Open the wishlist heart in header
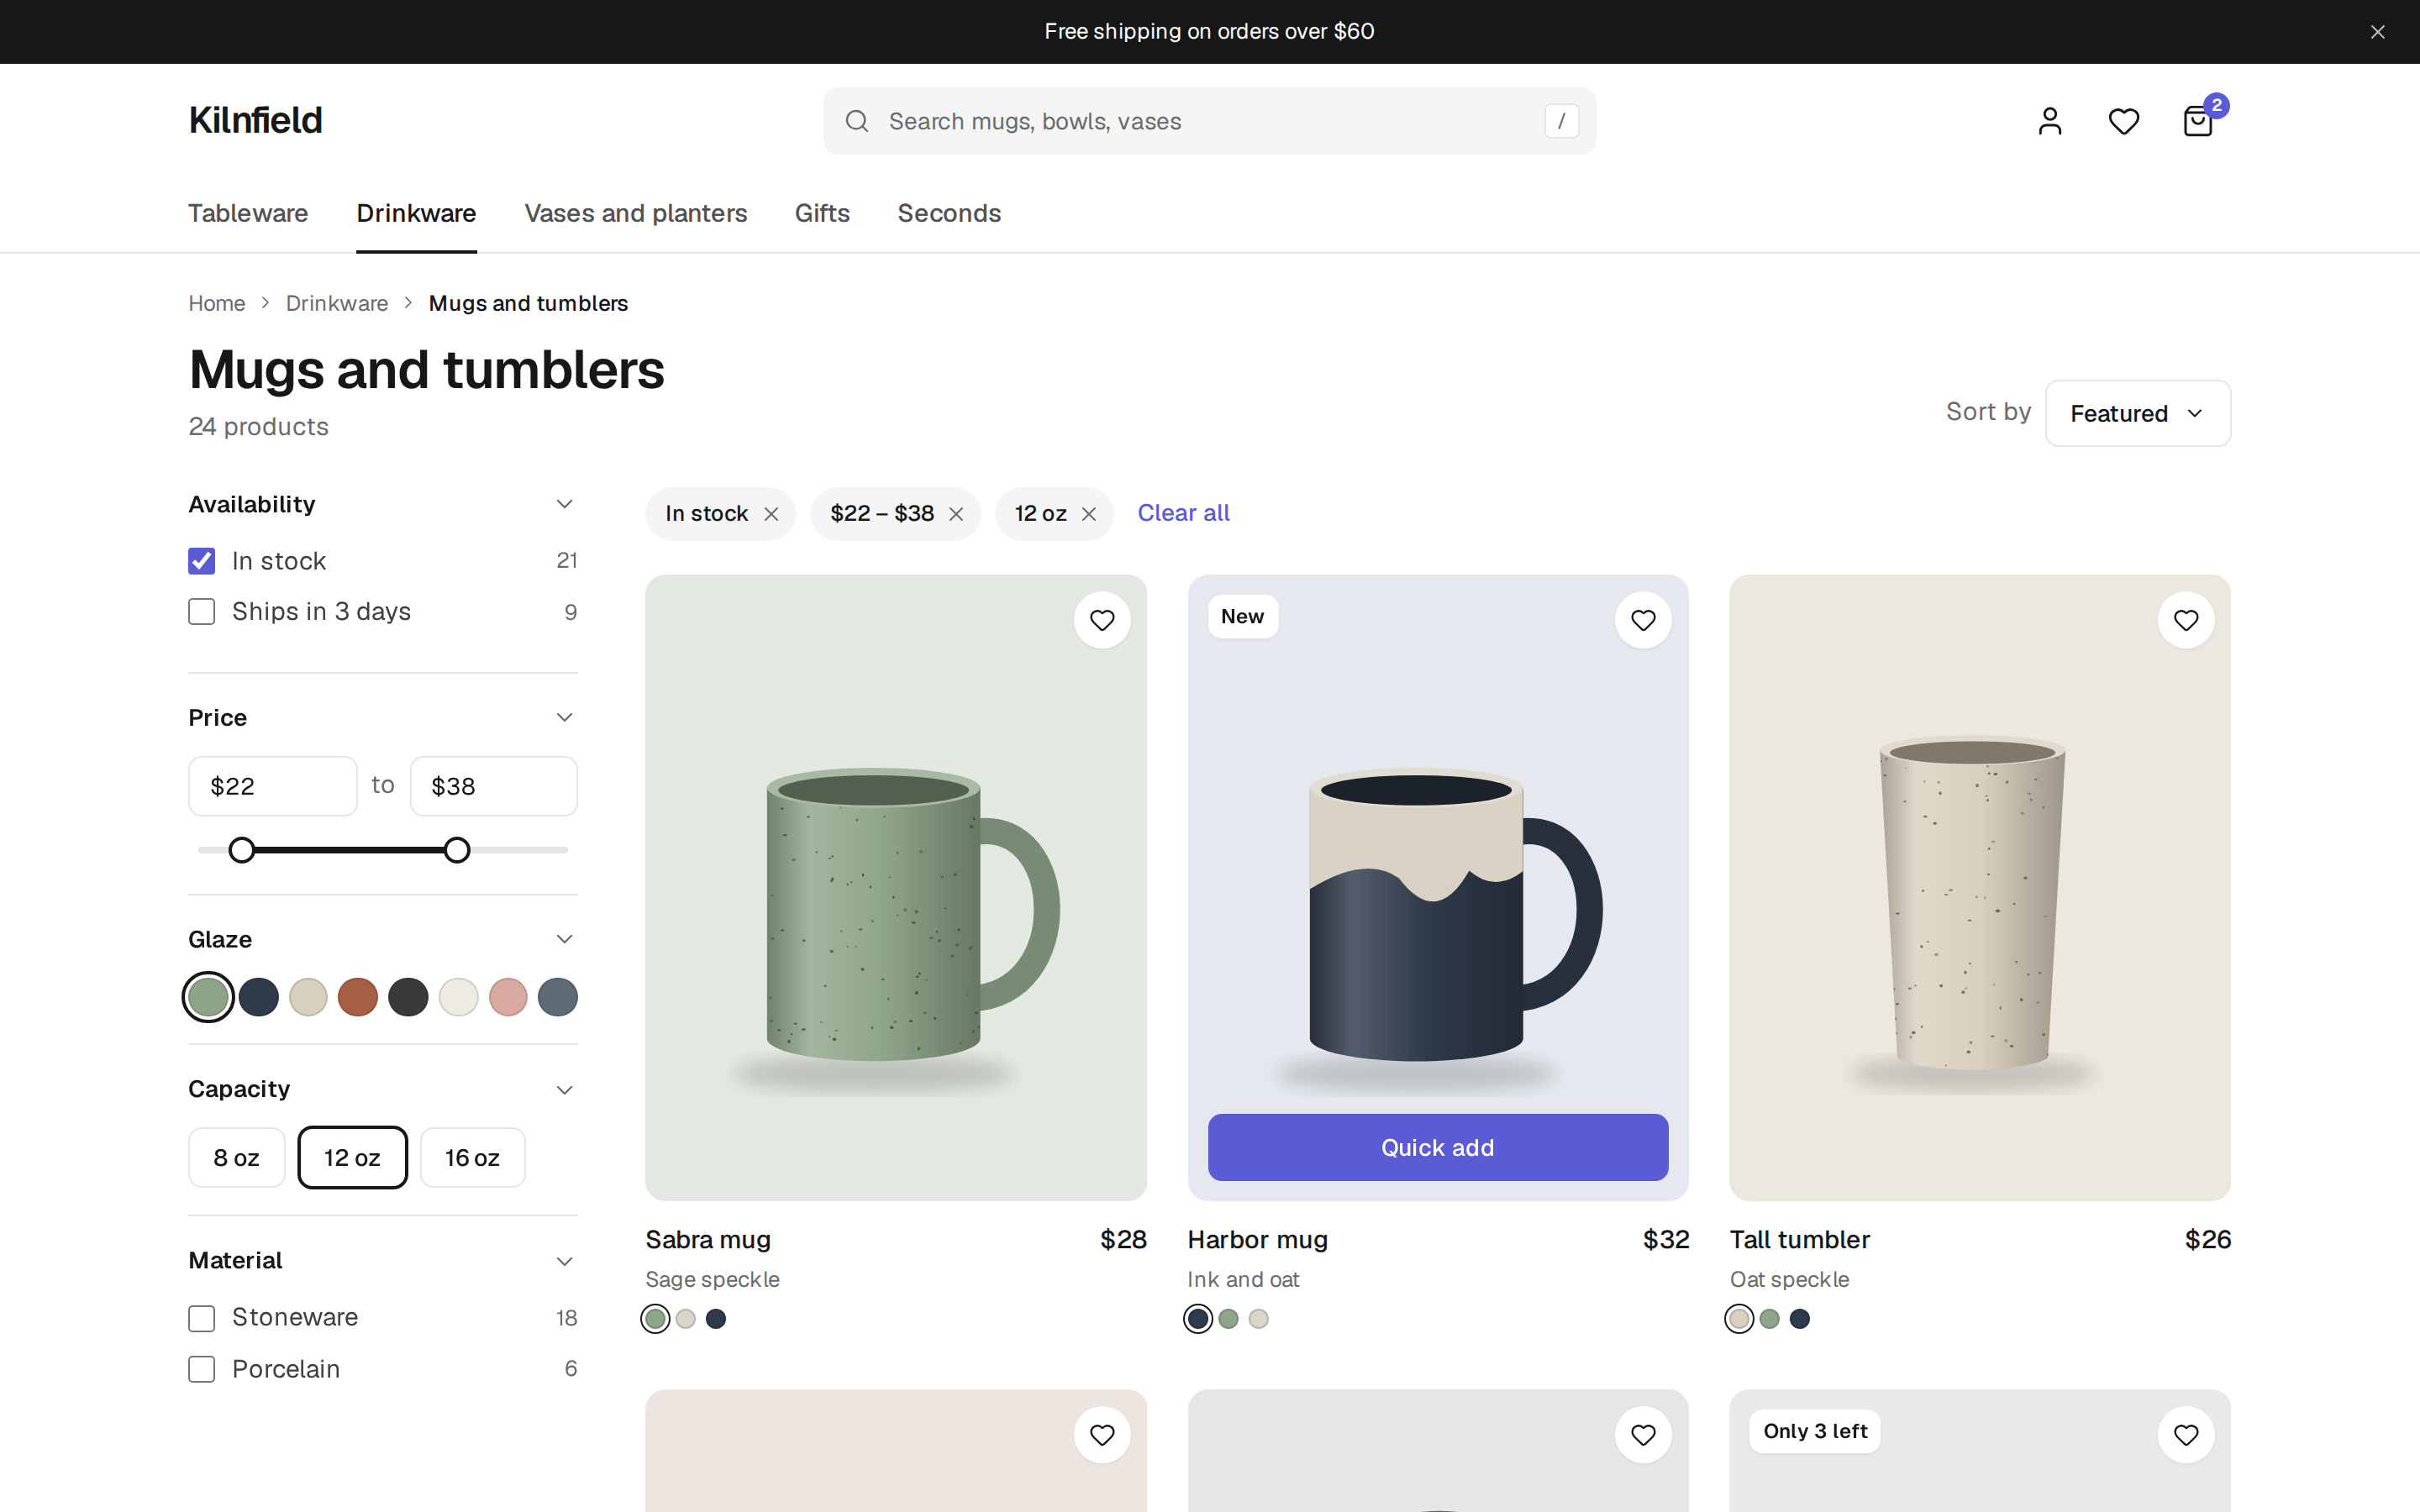The width and height of the screenshot is (2420, 1512). [x=2123, y=121]
